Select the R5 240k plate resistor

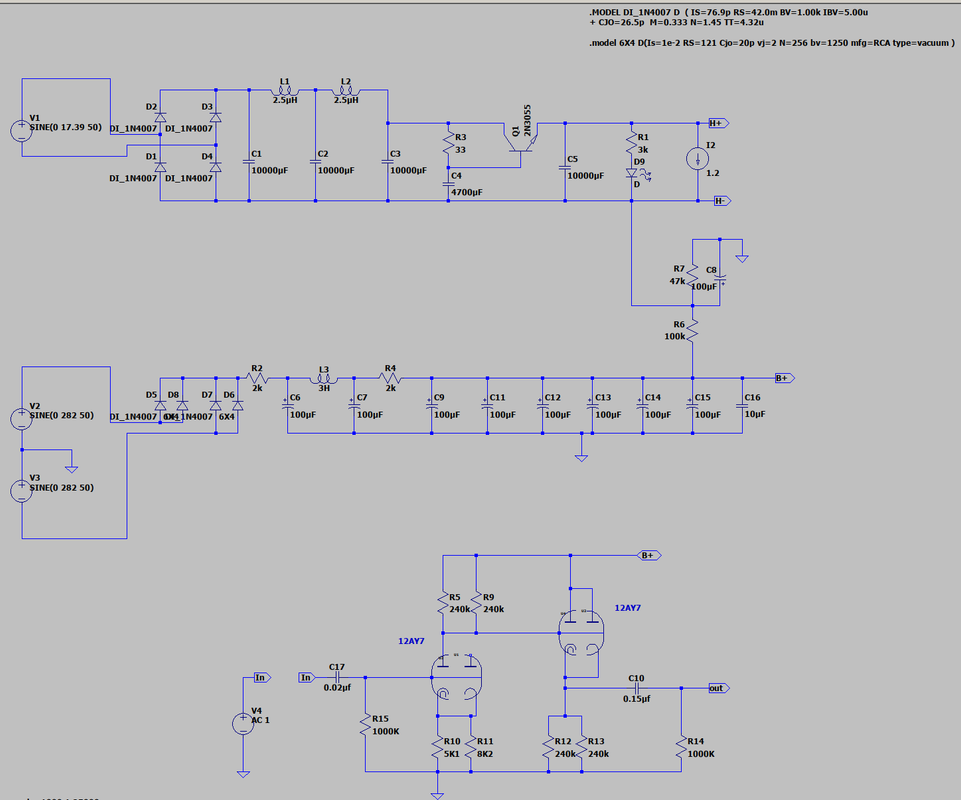tap(443, 604)
